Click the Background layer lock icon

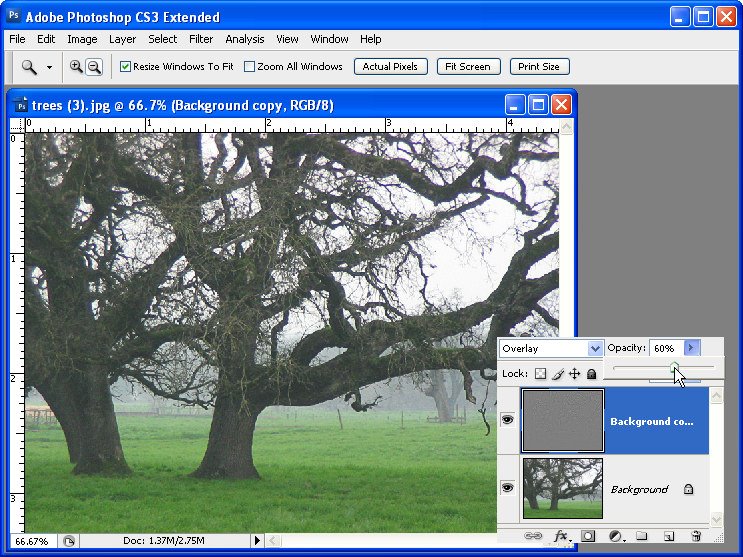coord(689,489)
